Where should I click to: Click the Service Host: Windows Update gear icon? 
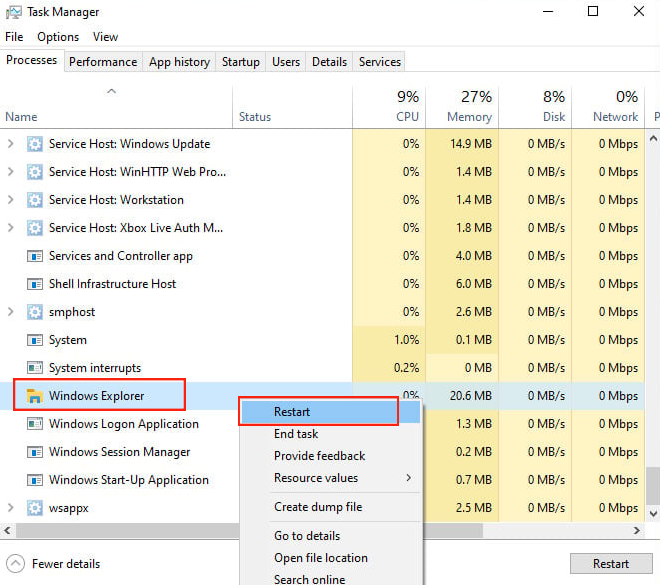[35, 144]
